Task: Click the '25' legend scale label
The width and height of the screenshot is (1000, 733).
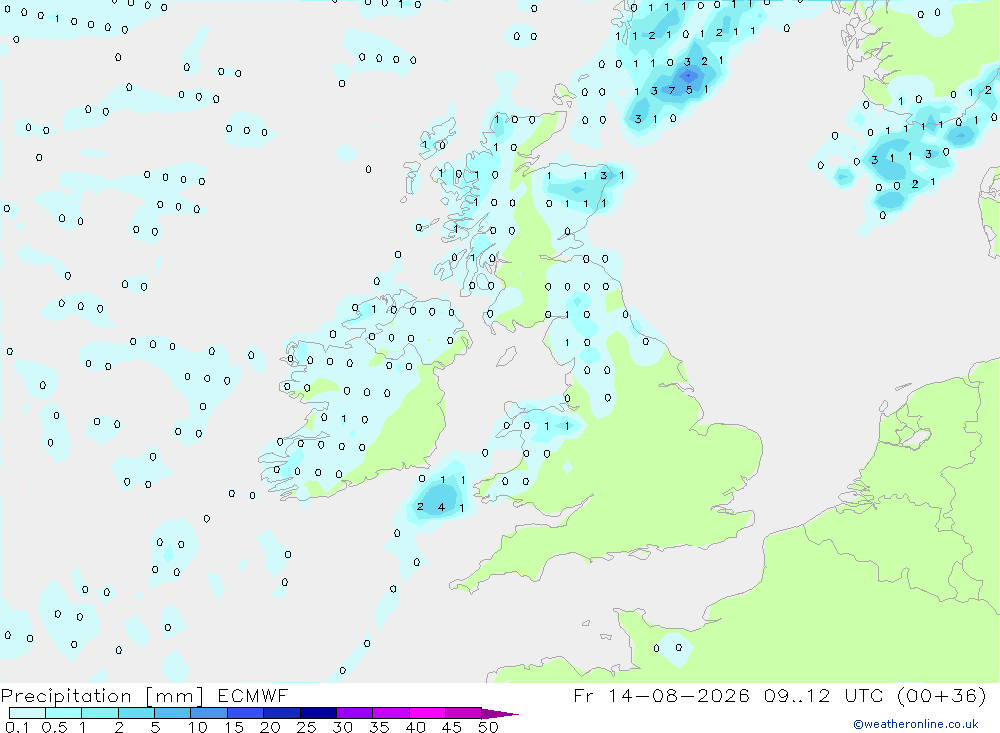Action: coord(306,727)
